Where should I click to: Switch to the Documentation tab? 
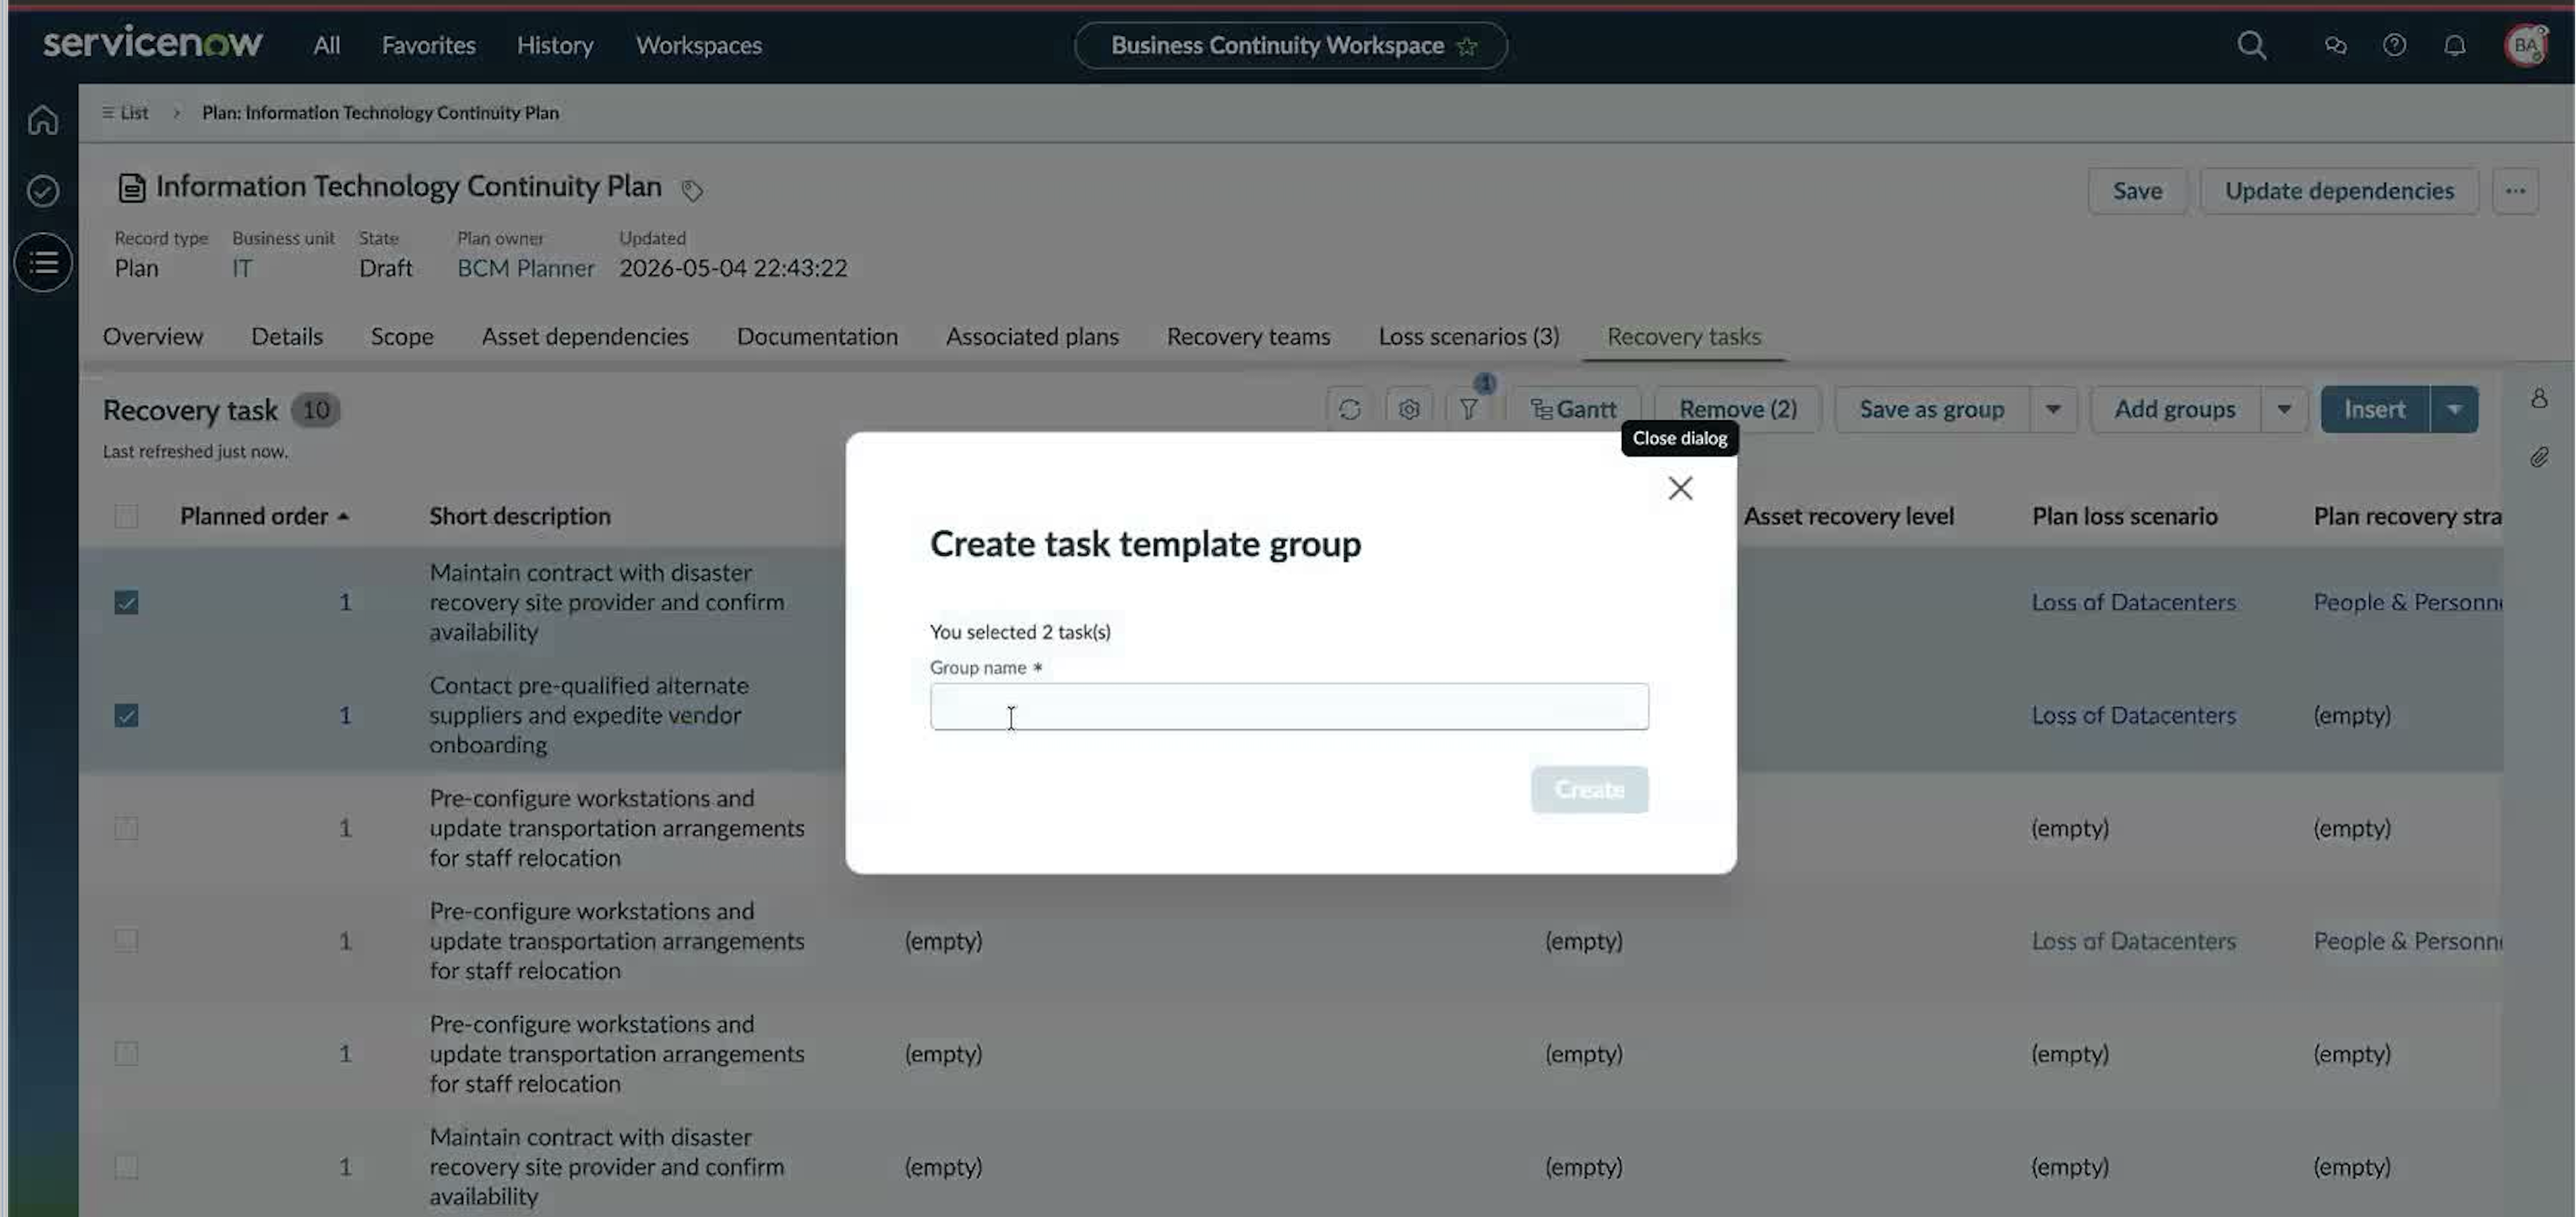pos(817,336)
